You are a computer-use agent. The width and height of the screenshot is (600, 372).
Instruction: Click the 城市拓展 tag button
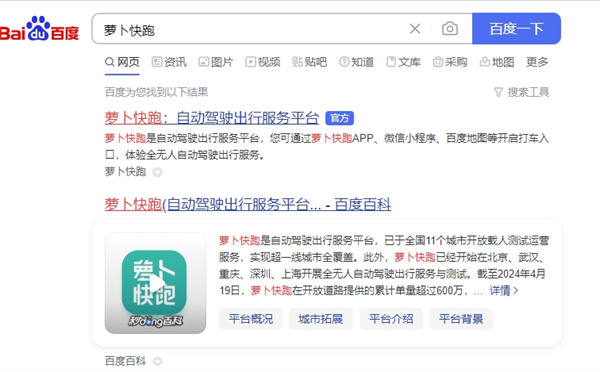pos(321,319)
